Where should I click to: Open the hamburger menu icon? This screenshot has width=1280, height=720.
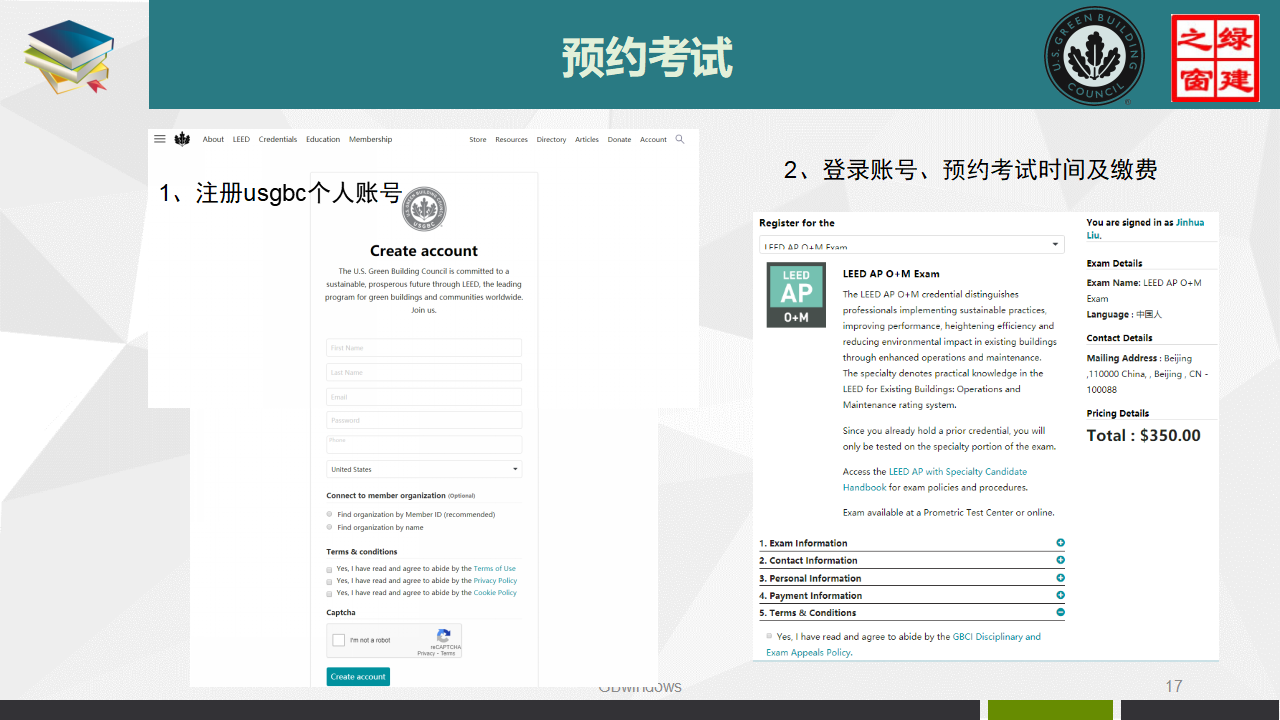pyautogui.click(x=160, y=139)
